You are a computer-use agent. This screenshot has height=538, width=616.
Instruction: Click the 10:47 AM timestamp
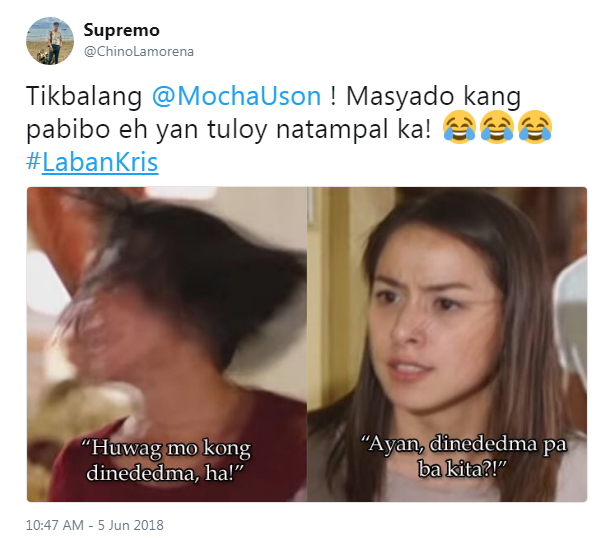coord(55,525)
